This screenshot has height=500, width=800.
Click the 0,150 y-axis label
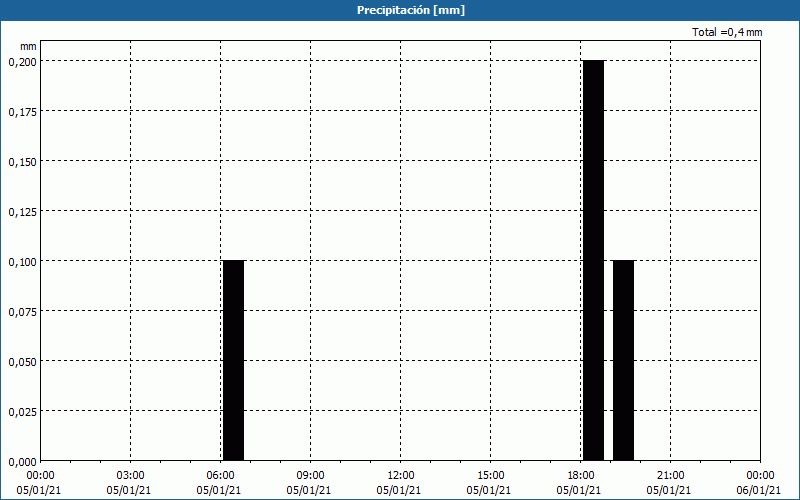[23, 162]
